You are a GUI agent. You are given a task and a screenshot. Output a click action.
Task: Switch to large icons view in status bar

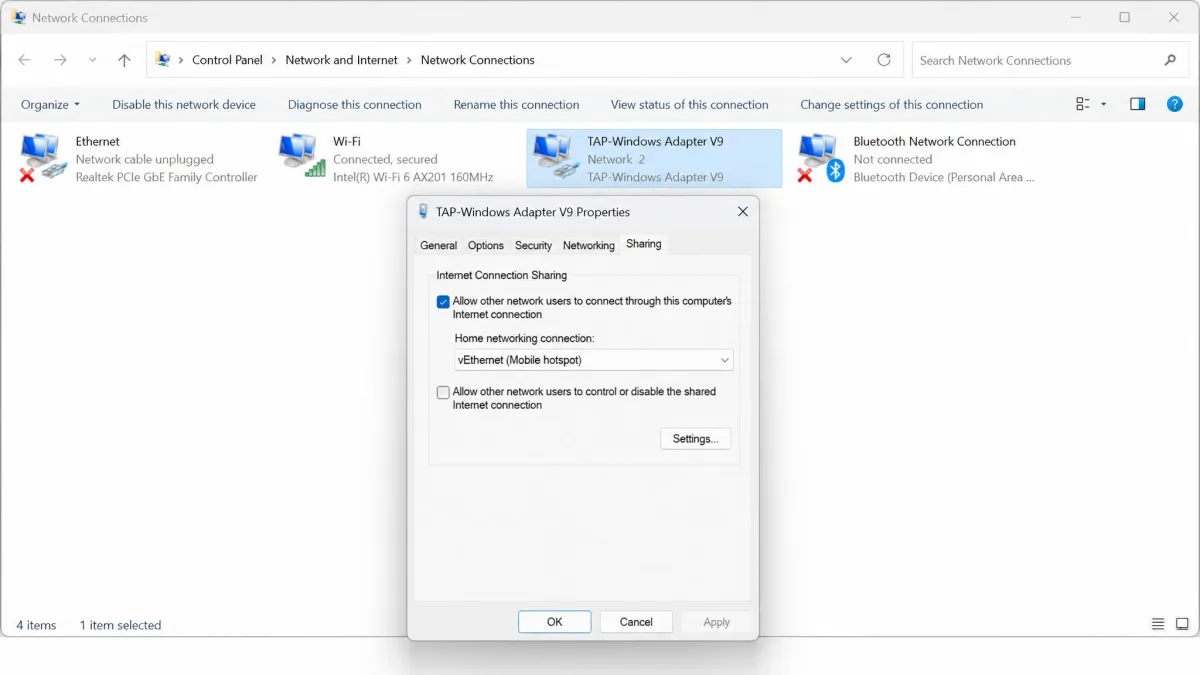pyautogui.click(x=1182, y=624)
